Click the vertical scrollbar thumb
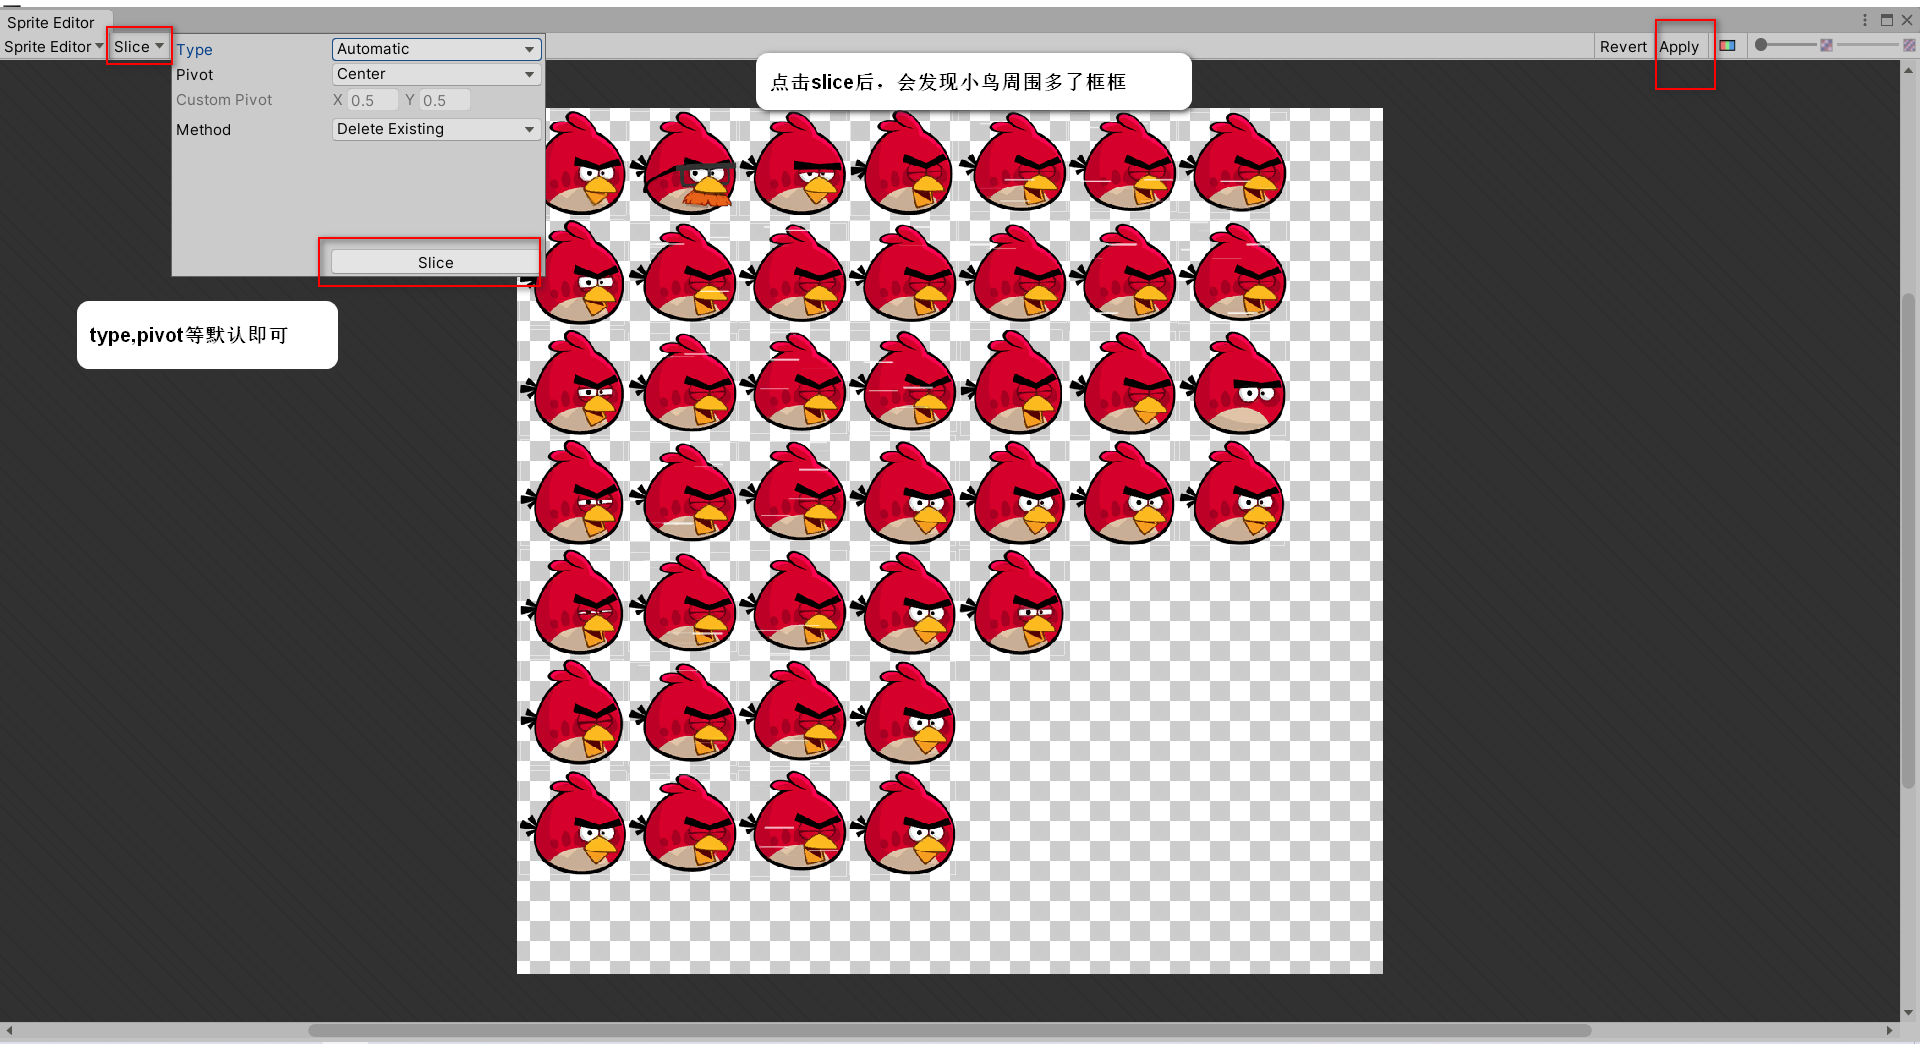 (1909, 540)
